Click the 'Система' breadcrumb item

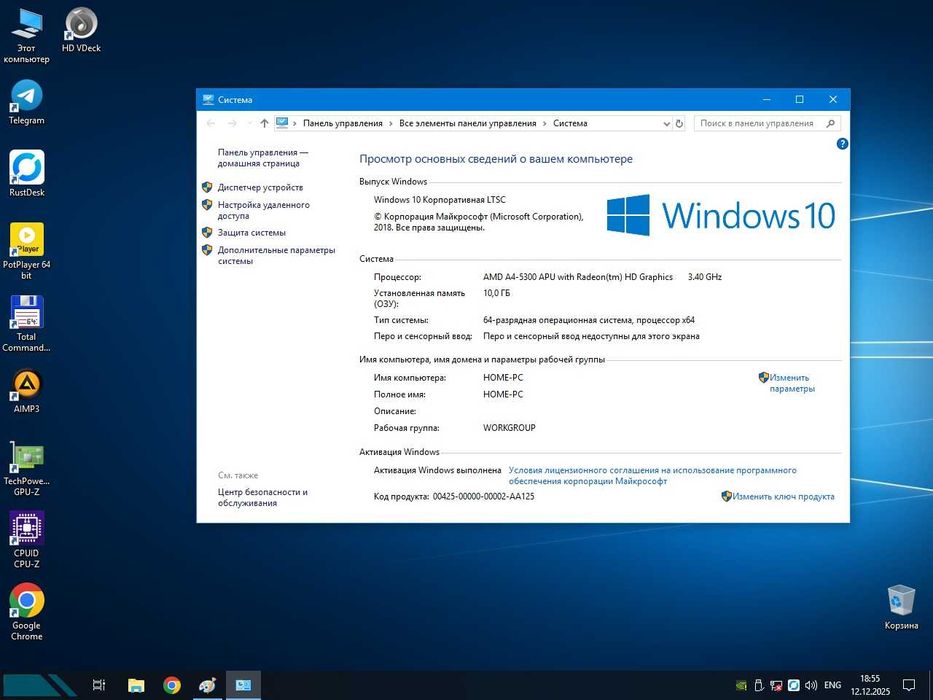coord(570,123)
